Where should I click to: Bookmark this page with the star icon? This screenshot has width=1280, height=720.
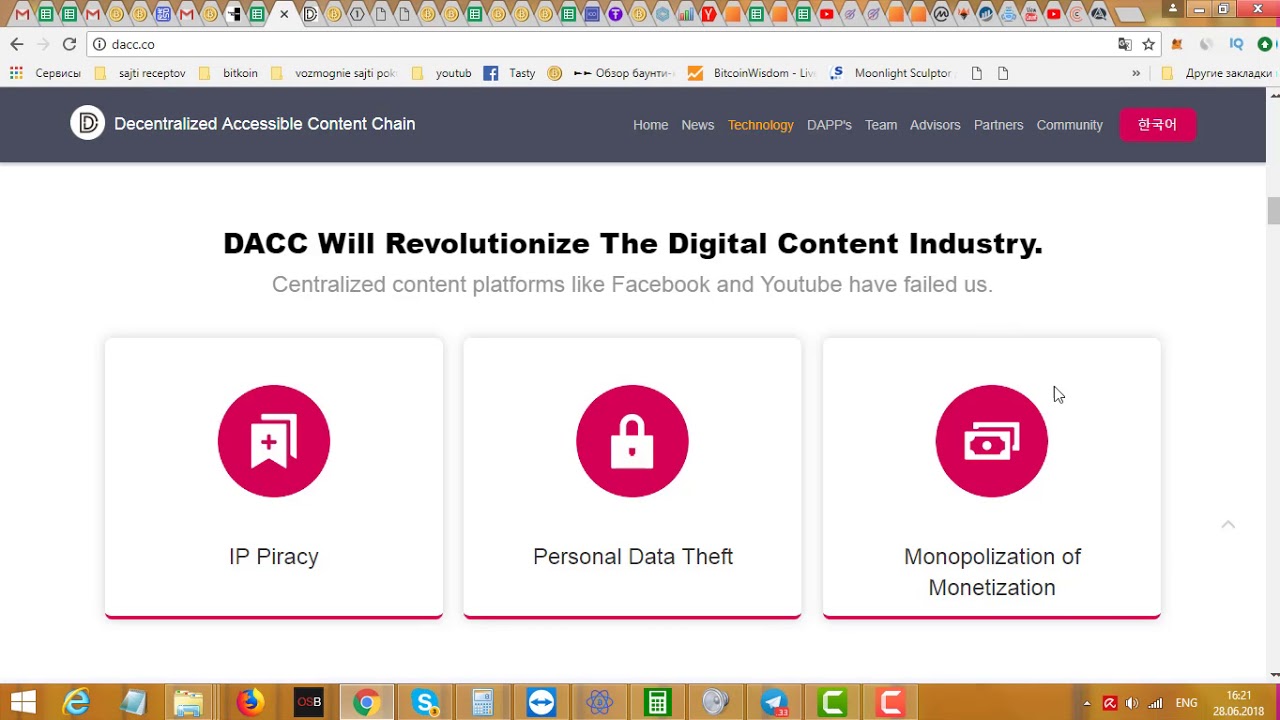1149,44
